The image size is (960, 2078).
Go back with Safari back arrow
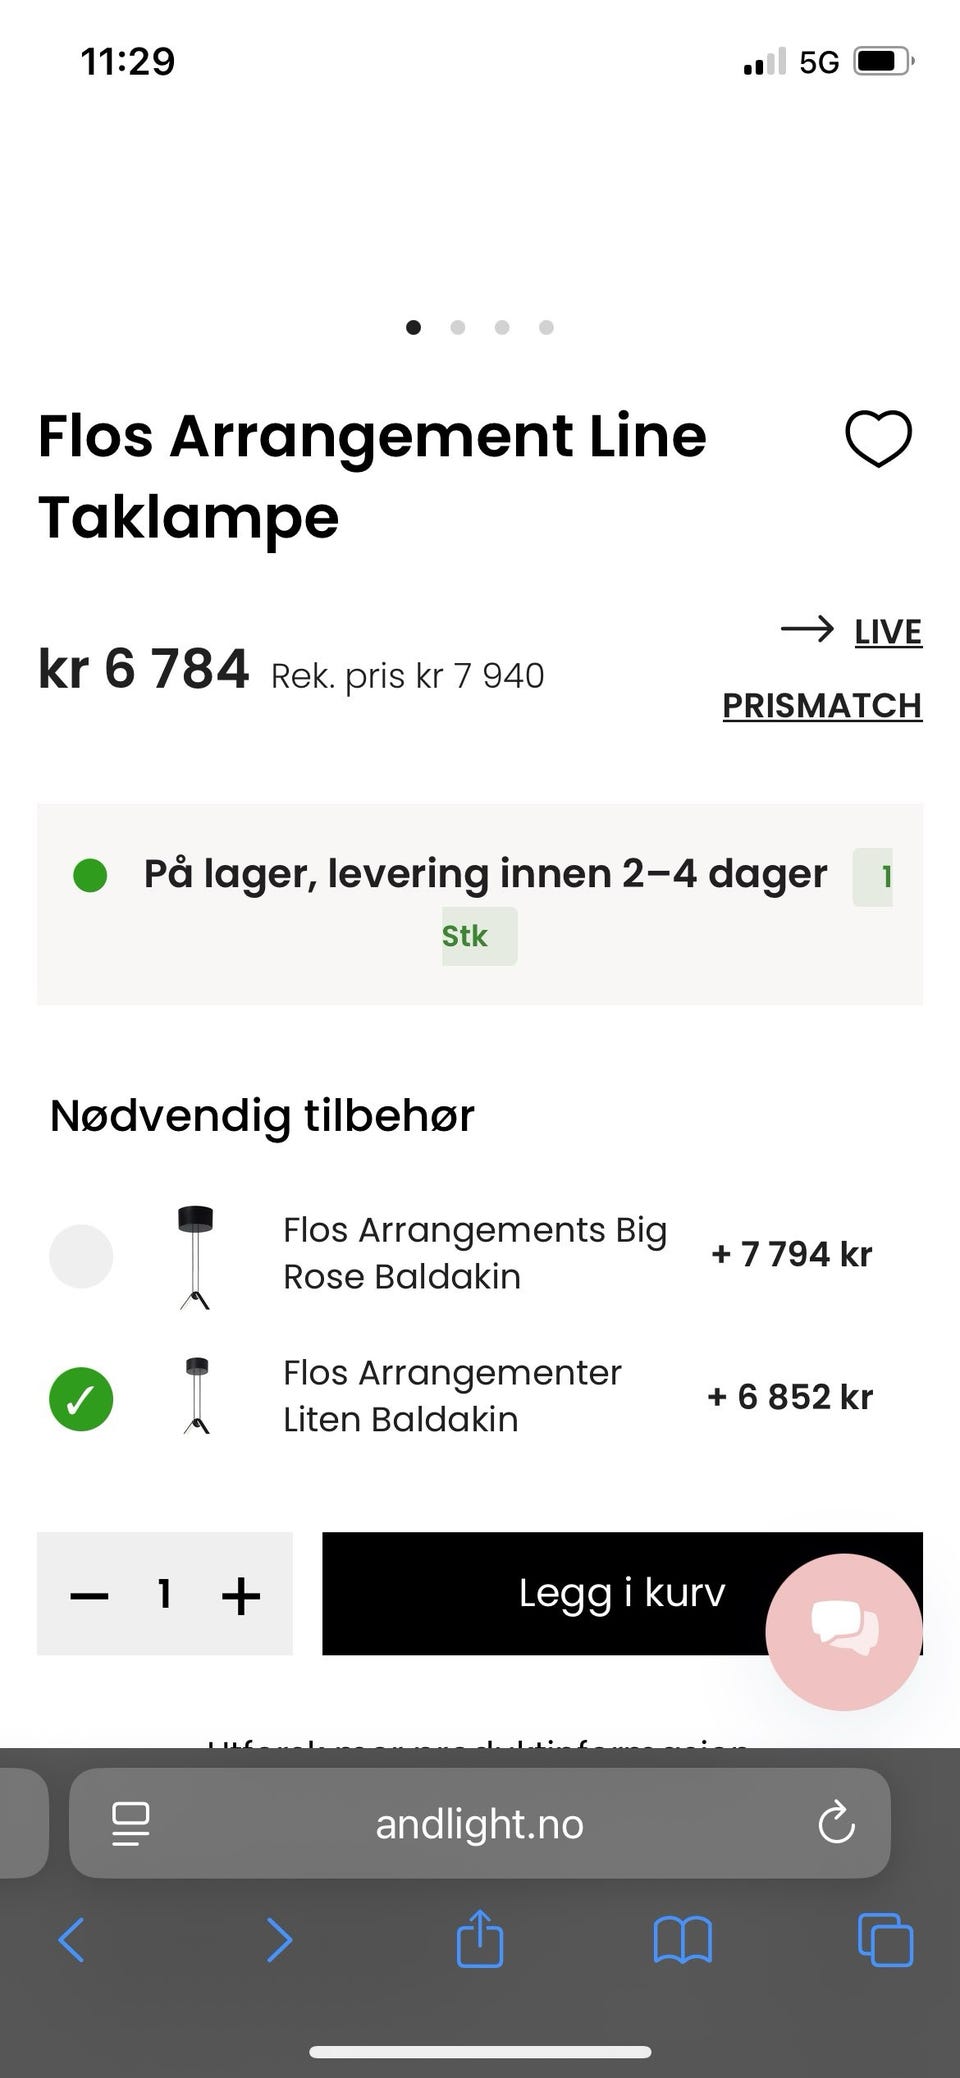72,1940
